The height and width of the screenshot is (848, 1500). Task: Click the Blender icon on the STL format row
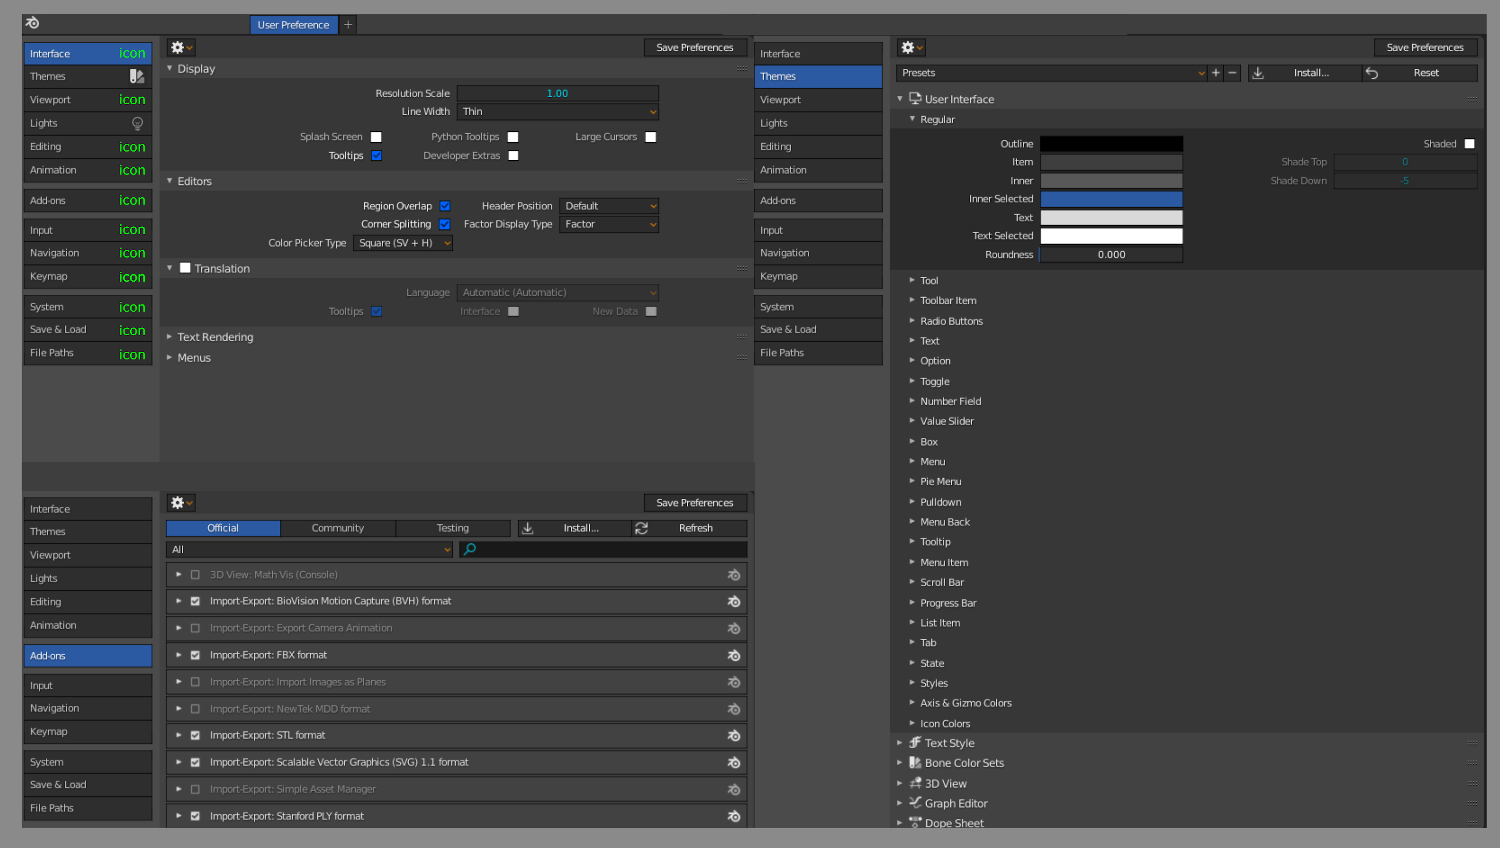coord(734,735)
